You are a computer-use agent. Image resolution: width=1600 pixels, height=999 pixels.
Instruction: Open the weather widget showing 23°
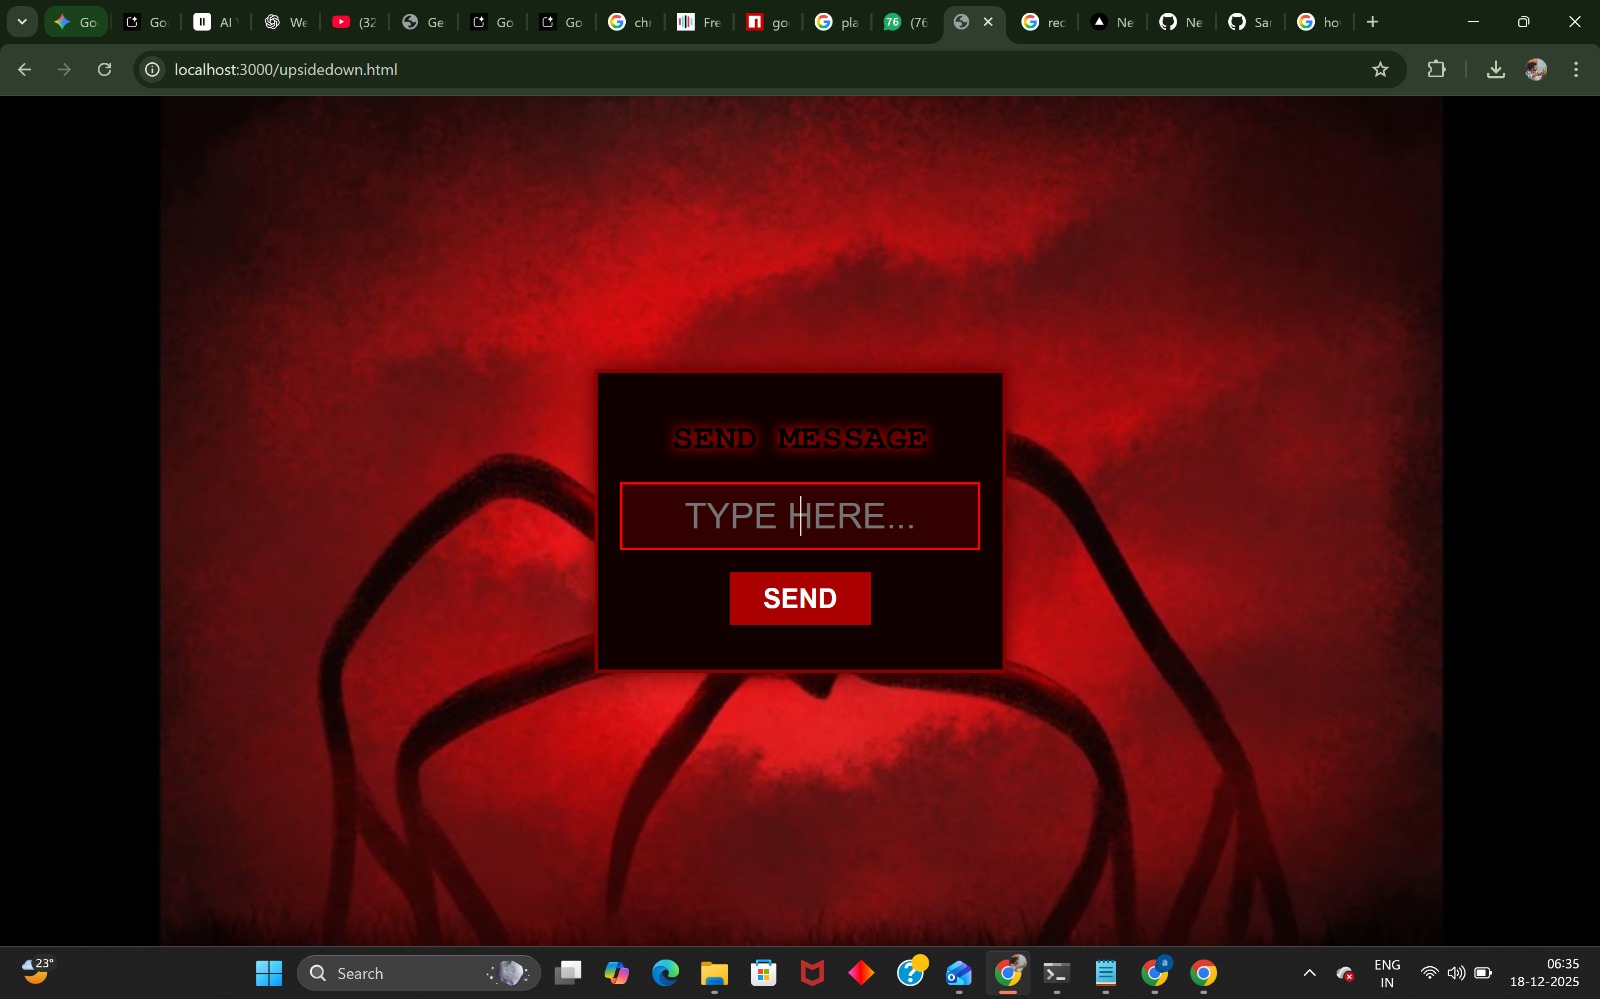click(38, 971)
